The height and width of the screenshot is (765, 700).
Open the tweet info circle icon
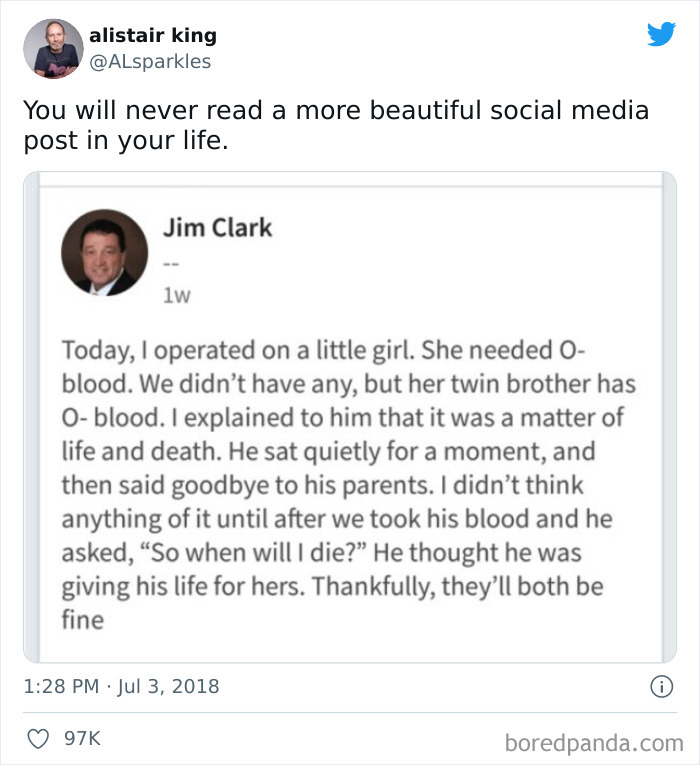(660, 687)
